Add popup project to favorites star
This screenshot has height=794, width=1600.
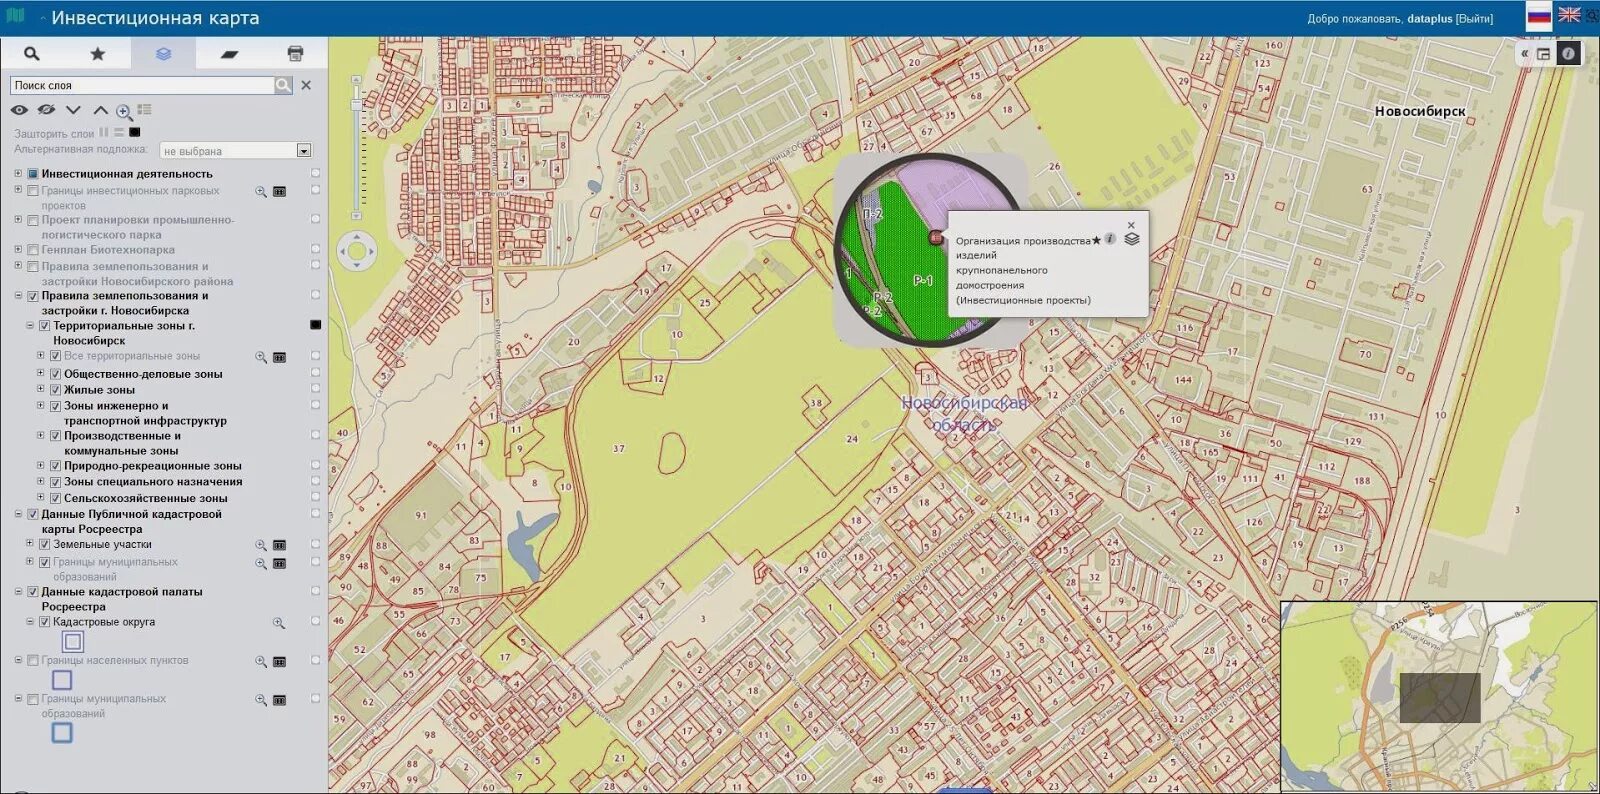click(x=1096, y=240)
